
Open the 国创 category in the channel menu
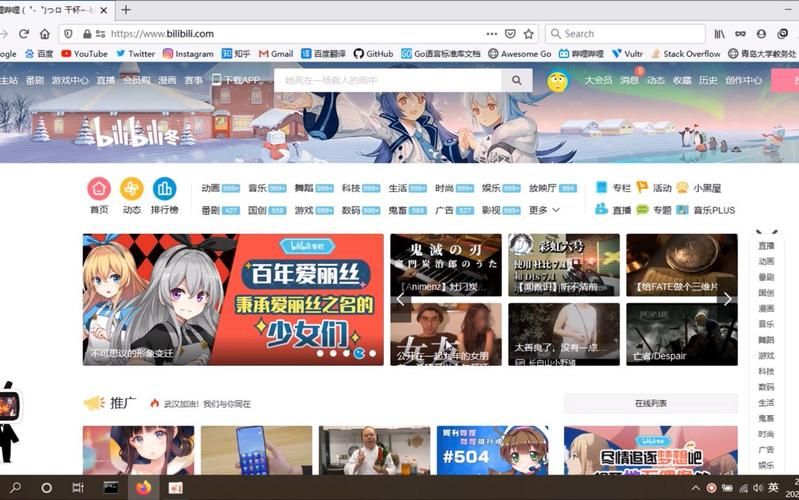click(267, 210)
